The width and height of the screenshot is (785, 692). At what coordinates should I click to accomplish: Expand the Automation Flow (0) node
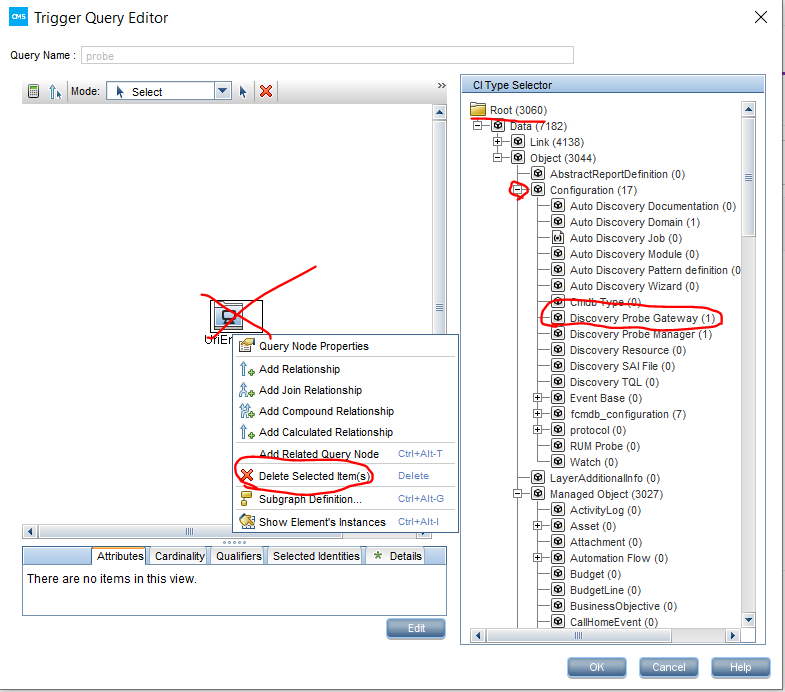538,558
